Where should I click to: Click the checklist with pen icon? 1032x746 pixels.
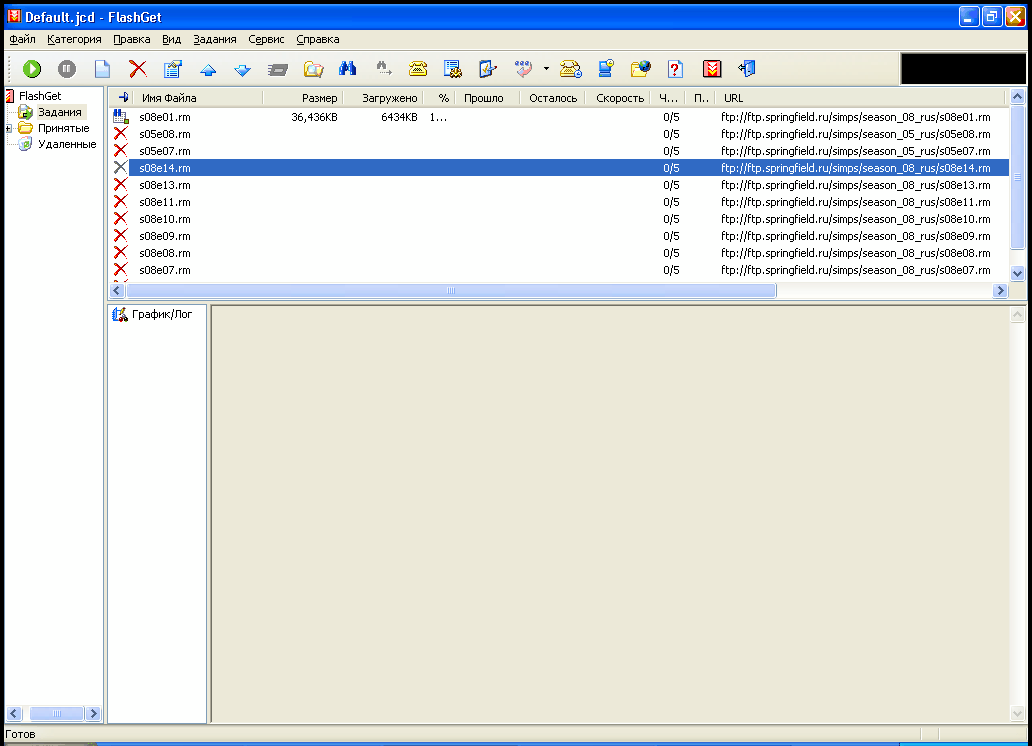[x=488, y=68]
